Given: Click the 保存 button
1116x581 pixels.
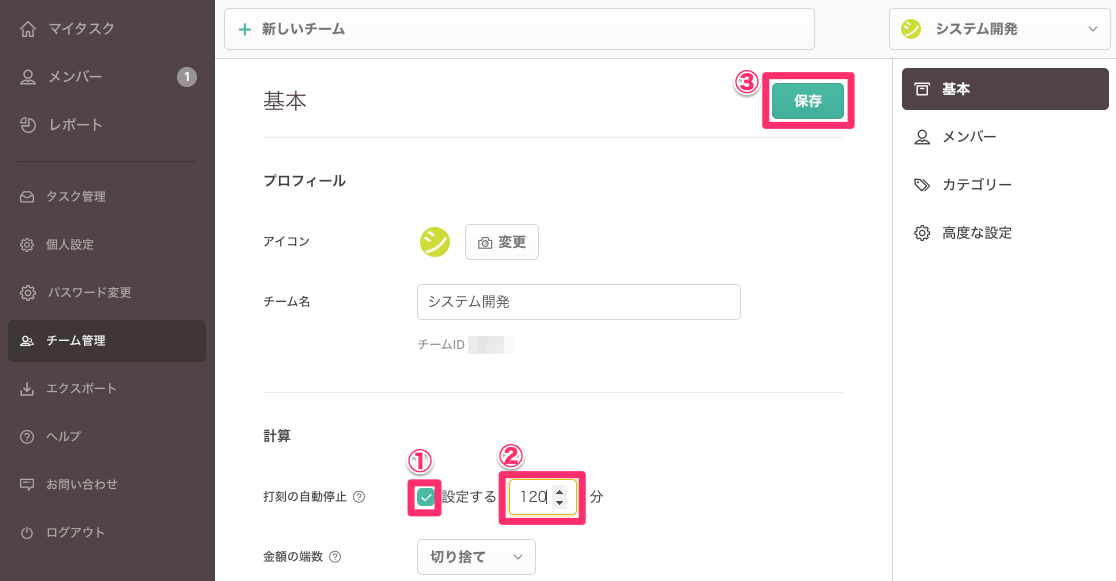Looking at the screenshot, I should click(808, 101).
